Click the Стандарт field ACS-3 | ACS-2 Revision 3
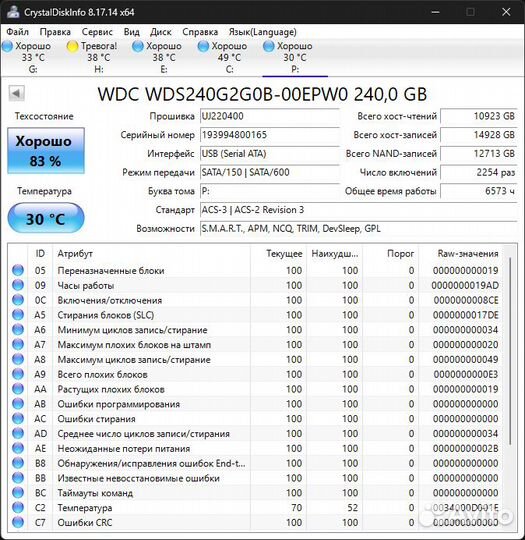This screenshot has height=540, width=525. 358,210
